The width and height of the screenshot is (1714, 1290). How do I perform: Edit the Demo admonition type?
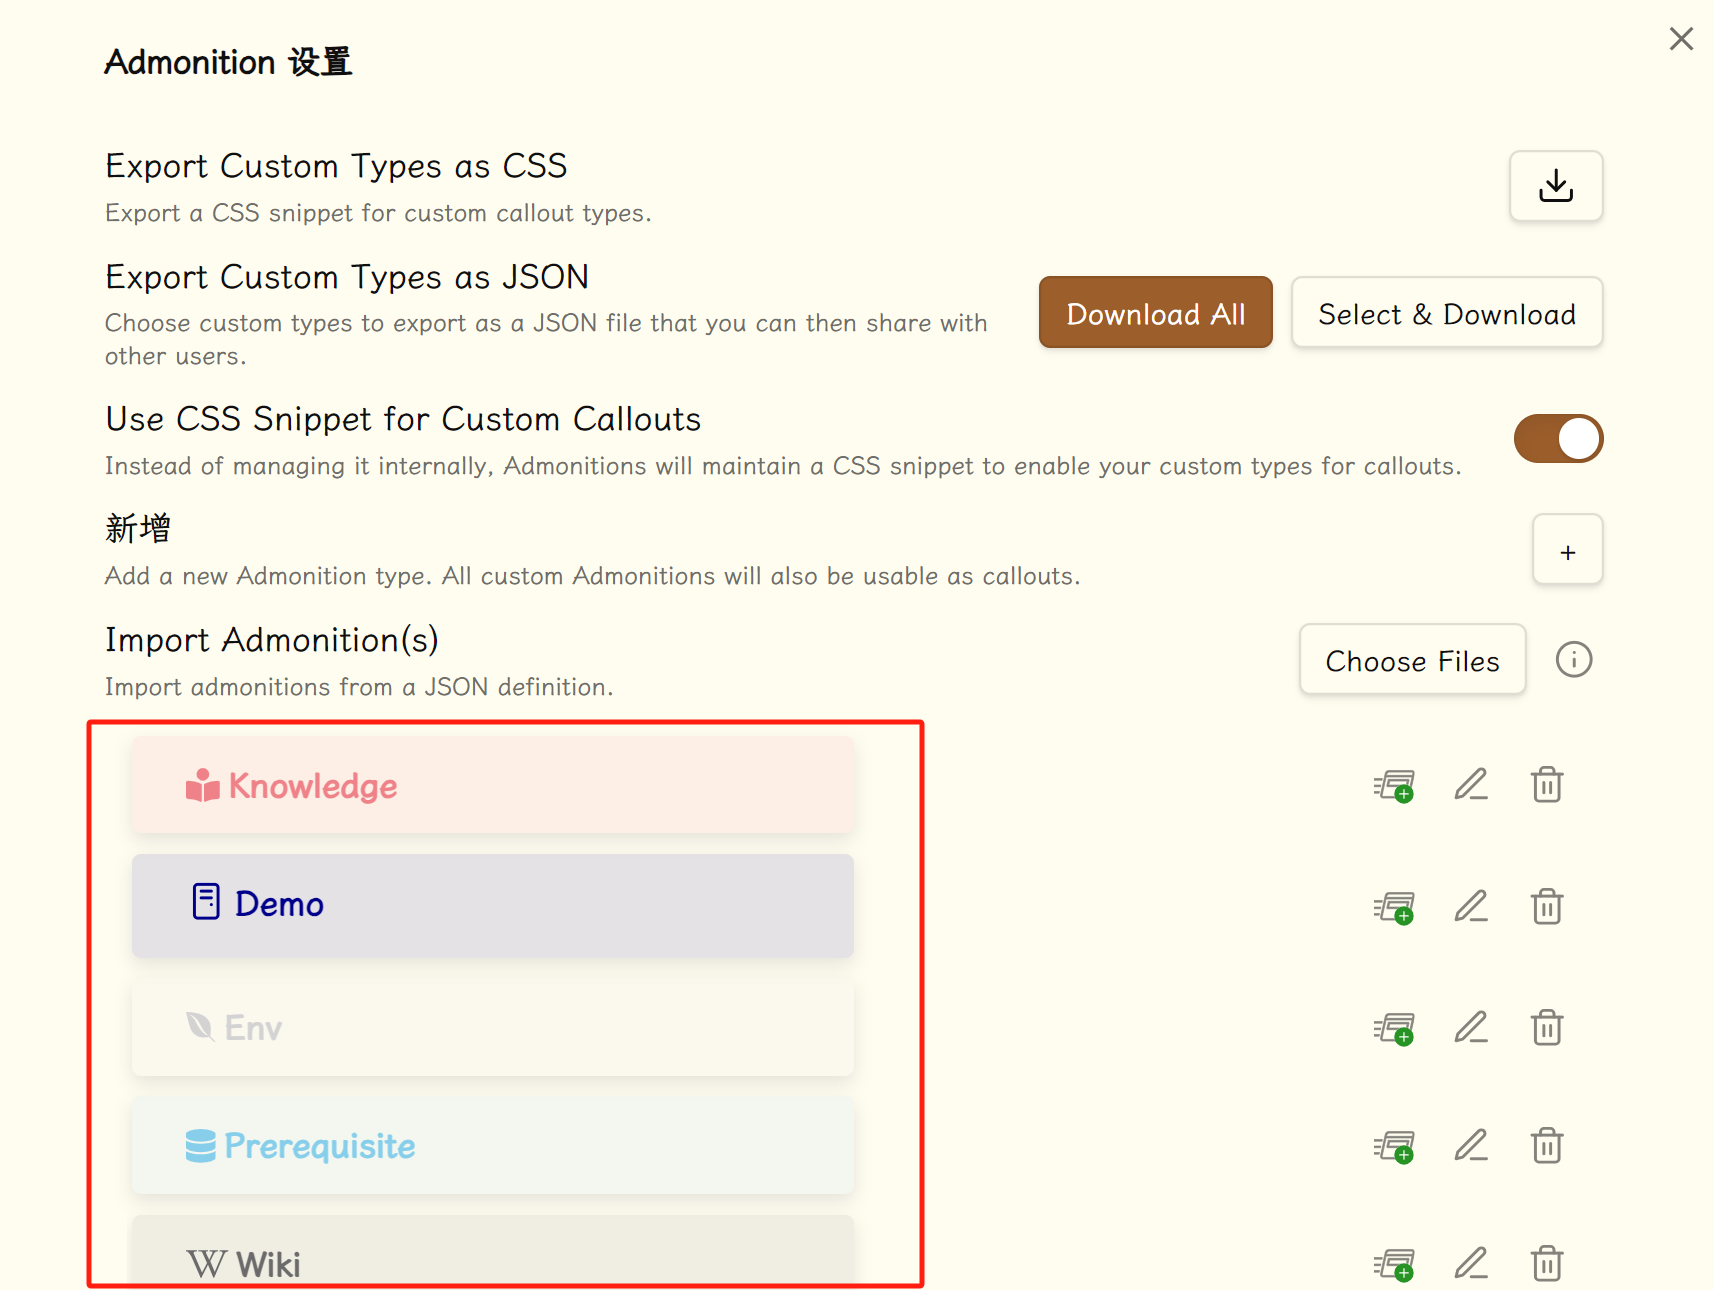click(x=1470, y=907)
